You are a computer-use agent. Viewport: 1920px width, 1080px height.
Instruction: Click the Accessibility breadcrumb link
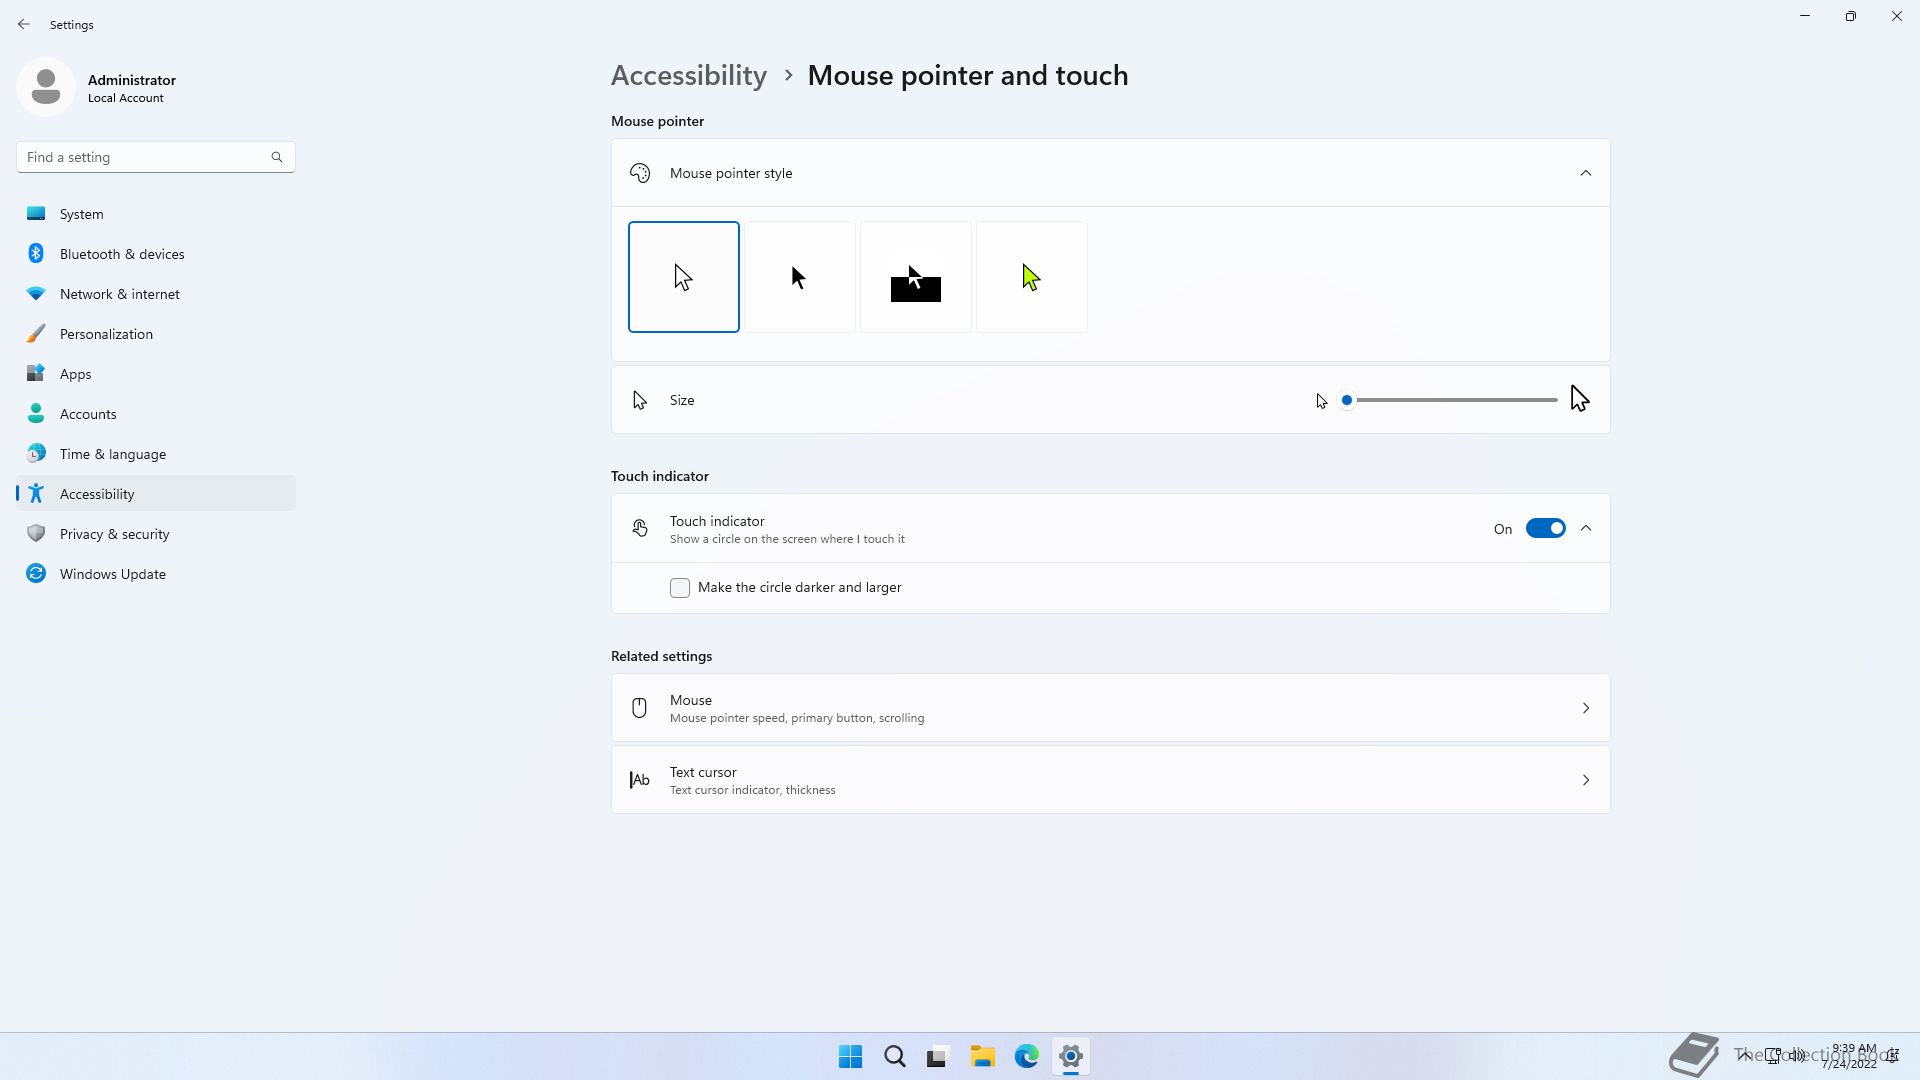click(x=688, y=76)
